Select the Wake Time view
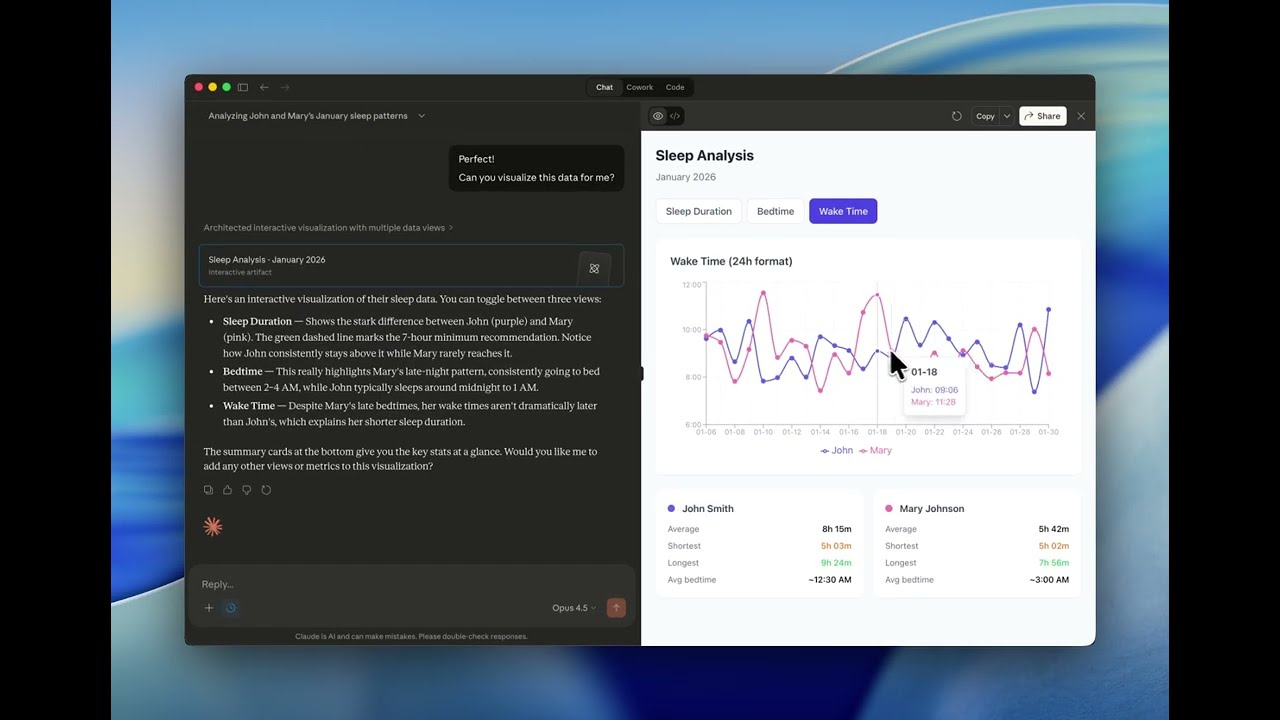The width and height of the screenshot is (1280, 720). [x=843, y=211]
